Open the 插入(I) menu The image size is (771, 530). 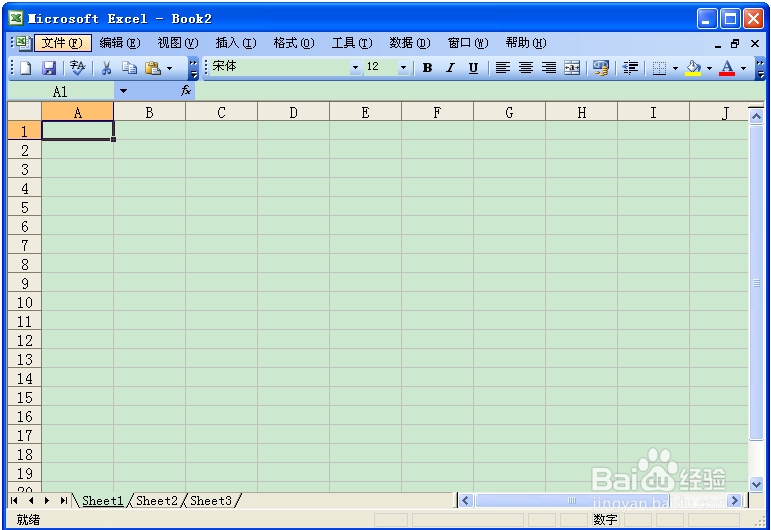[236, 43]
